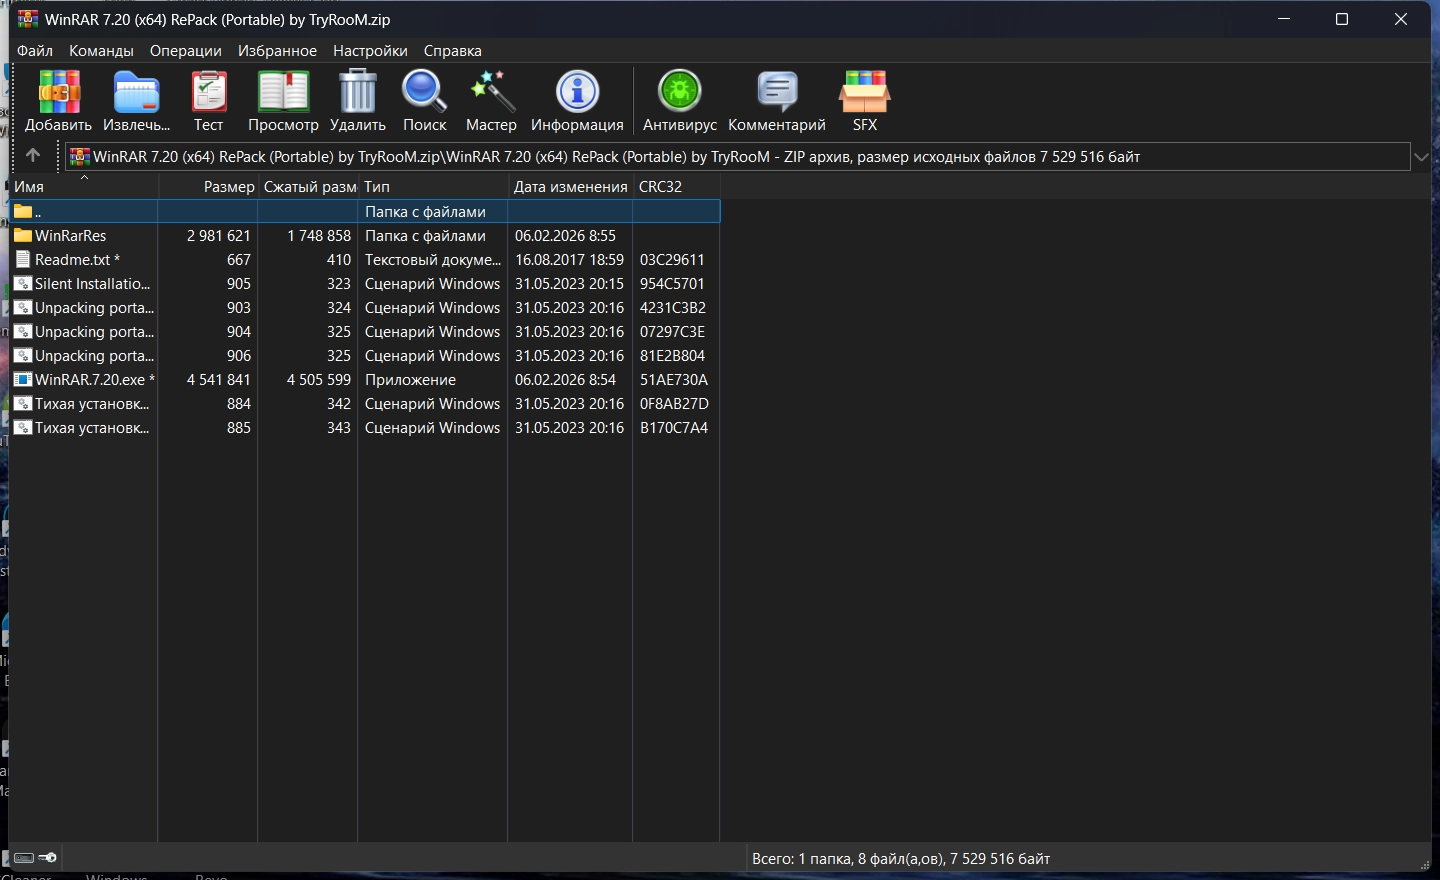
Task: Sort by the Размер column header
Action: (x=208, y=187)
